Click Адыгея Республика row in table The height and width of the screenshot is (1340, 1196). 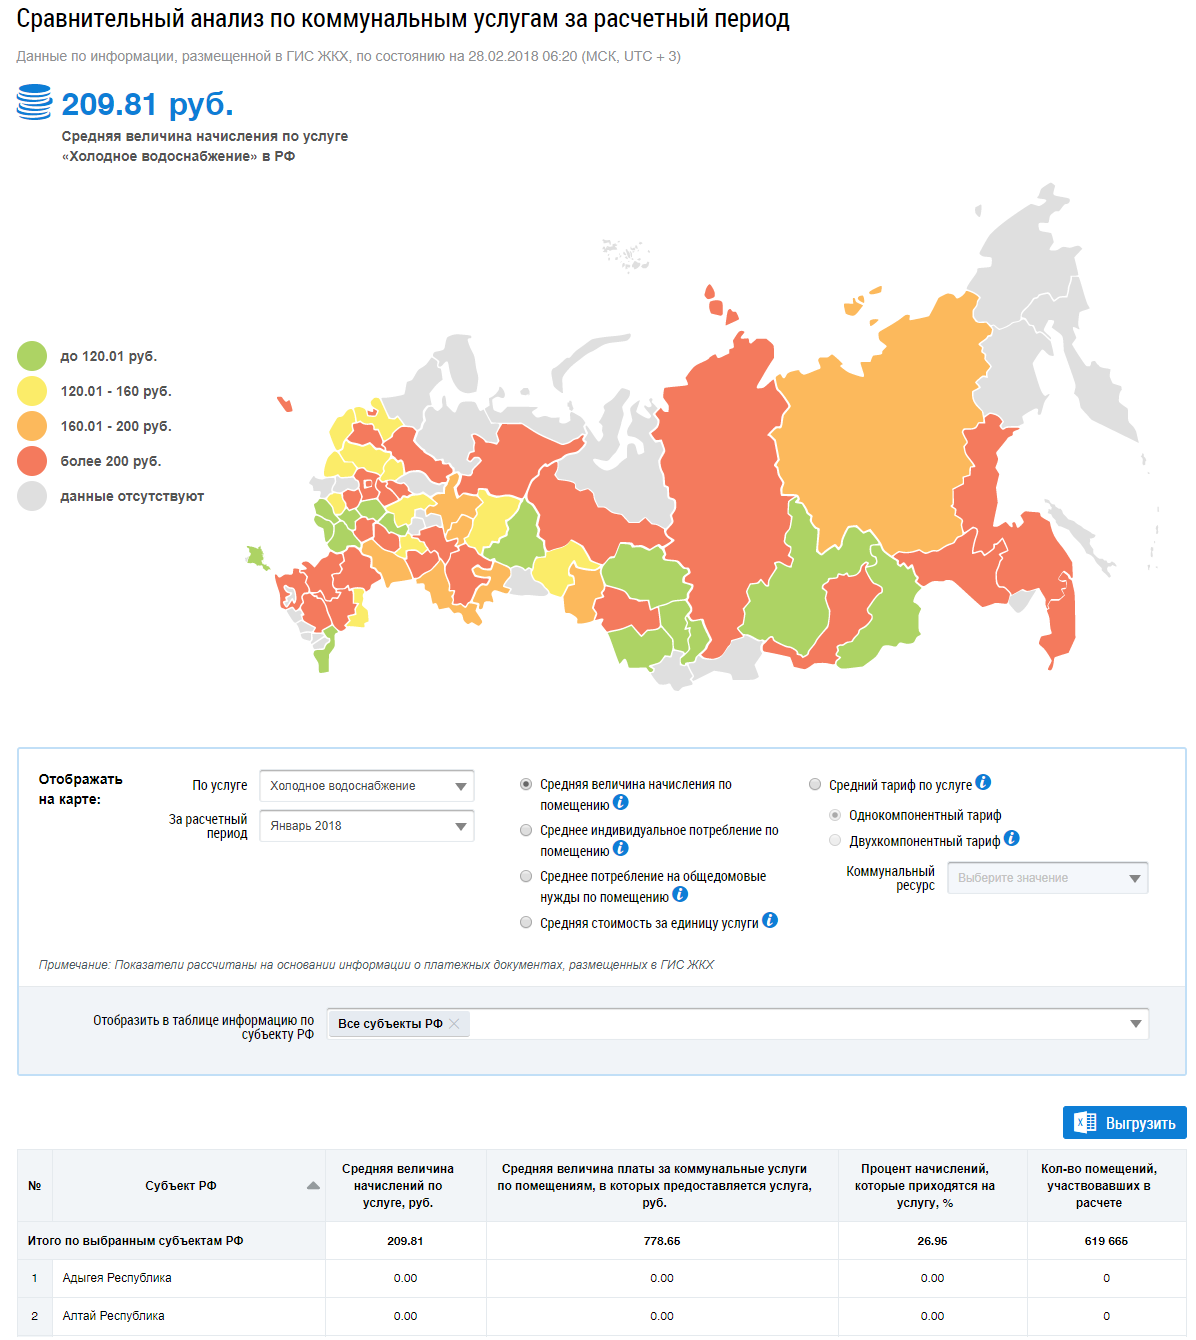[x=117, y=1278]
